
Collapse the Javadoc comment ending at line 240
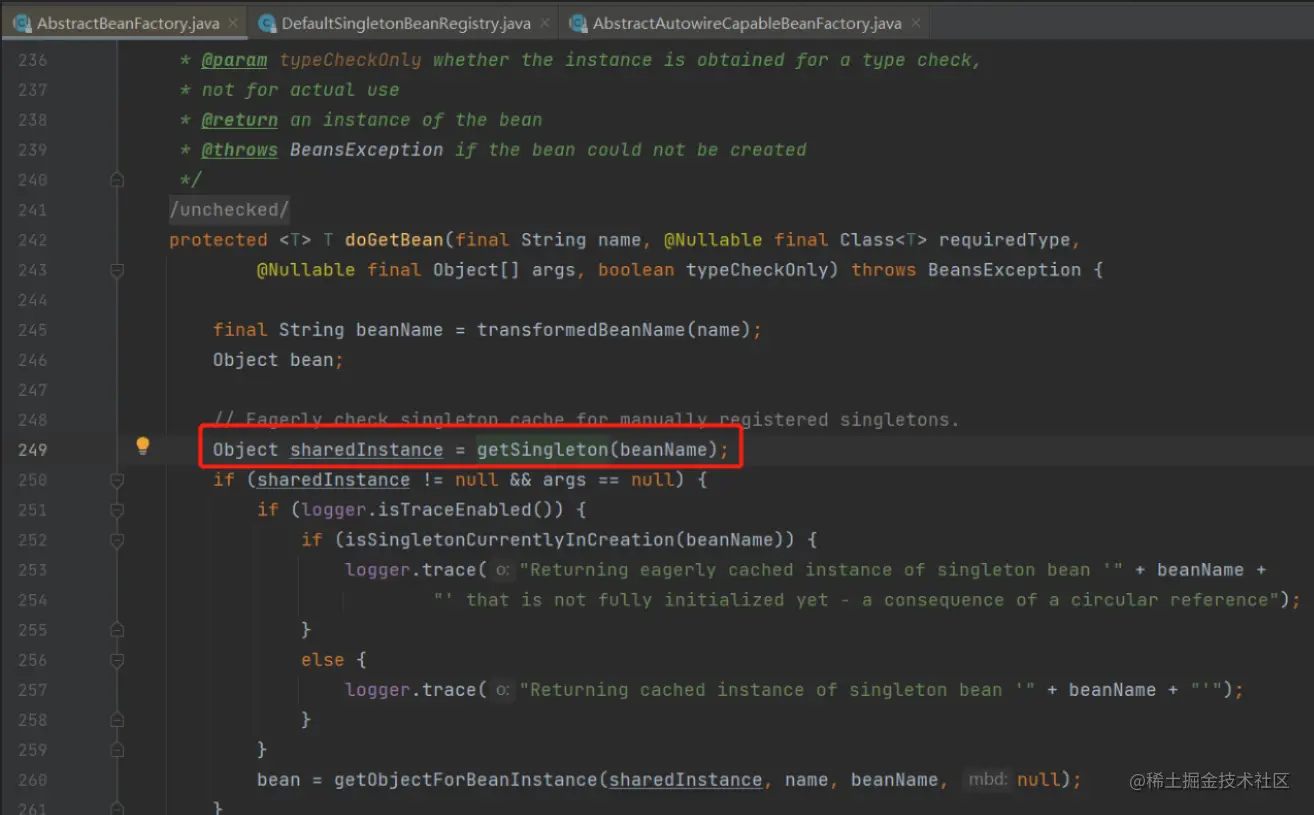pos(117,180)
